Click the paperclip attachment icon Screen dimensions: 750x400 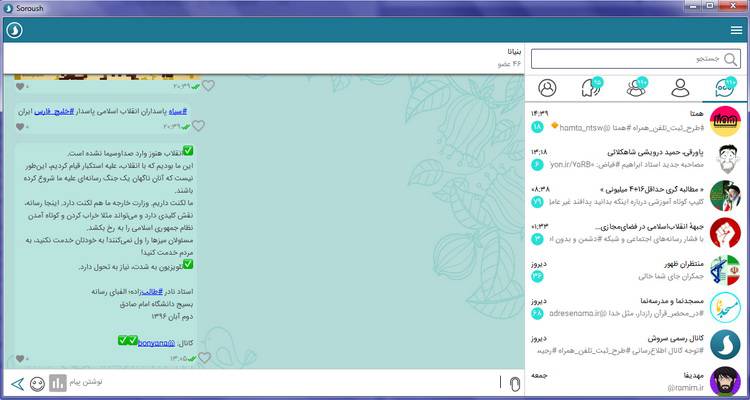[x=513, y=383]
